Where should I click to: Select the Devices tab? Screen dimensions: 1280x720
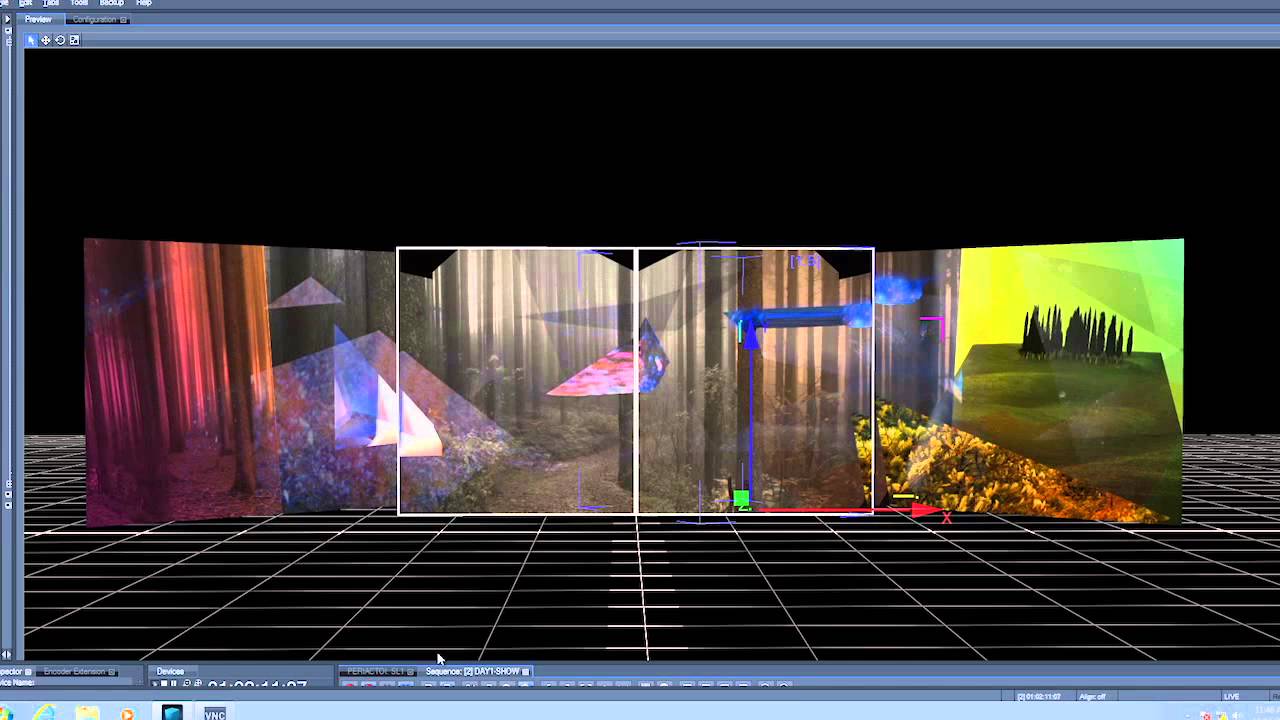(170, 672)
